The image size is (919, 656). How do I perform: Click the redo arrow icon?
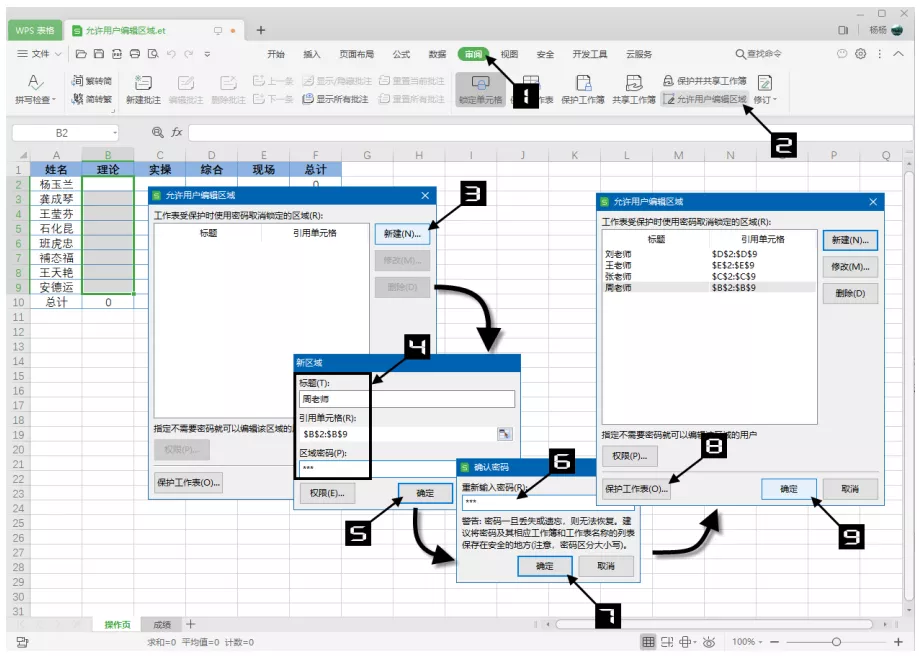189,54
